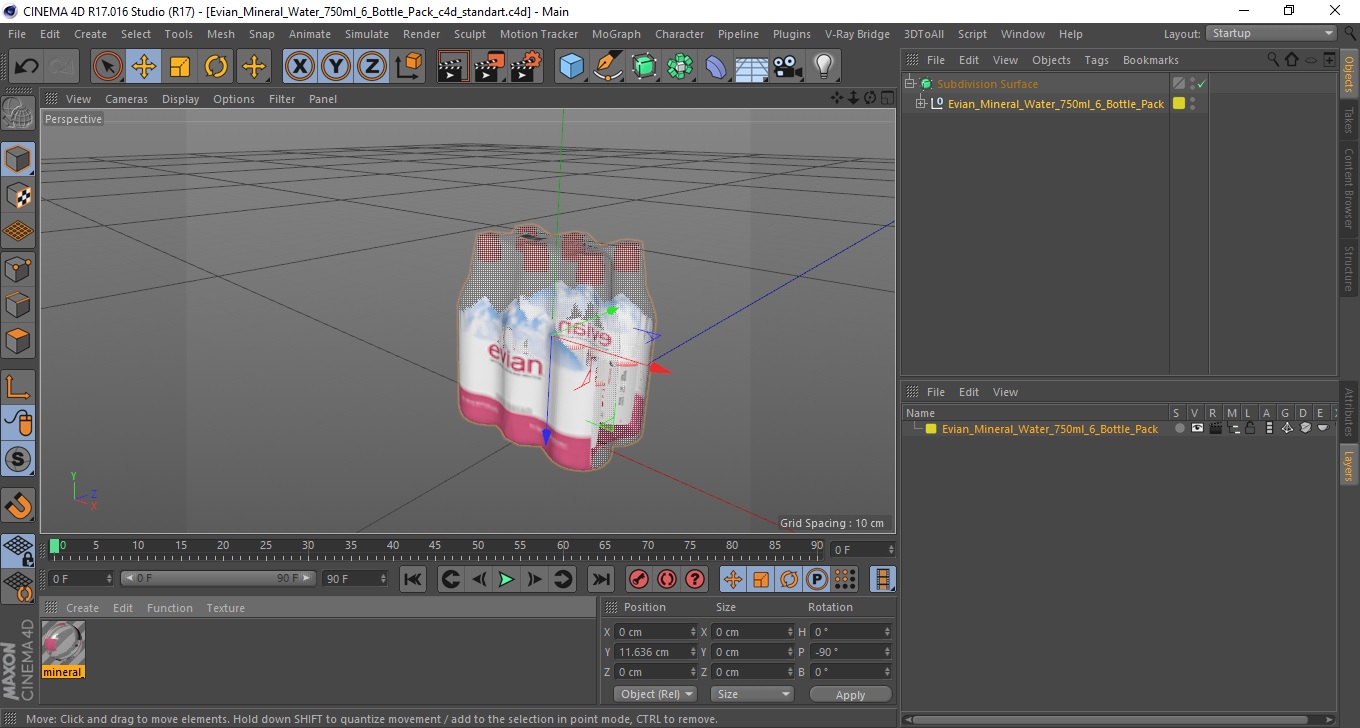This screenshot has height=728, width=1360.
Task: Open Layers manager View menu
Action: tap(1005, 392)
